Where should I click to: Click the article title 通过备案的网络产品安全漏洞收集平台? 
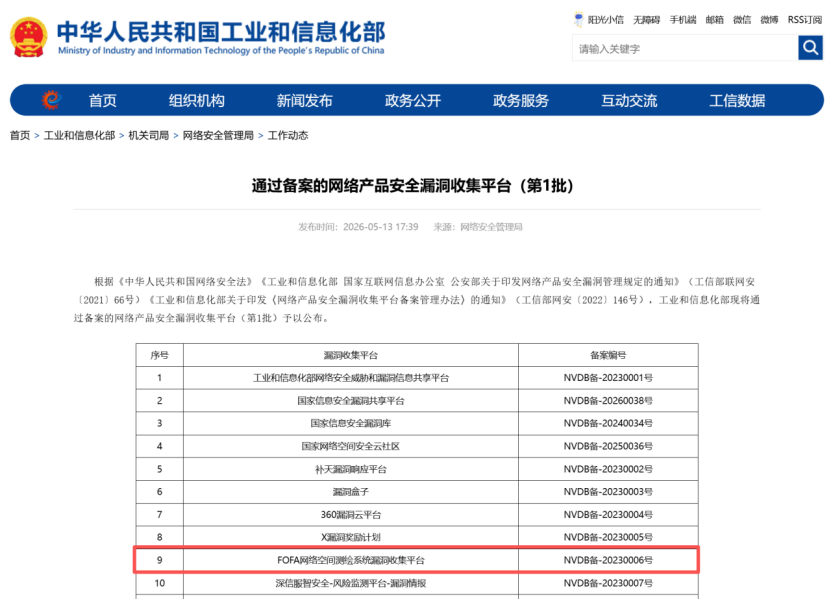tap(413, 186)
